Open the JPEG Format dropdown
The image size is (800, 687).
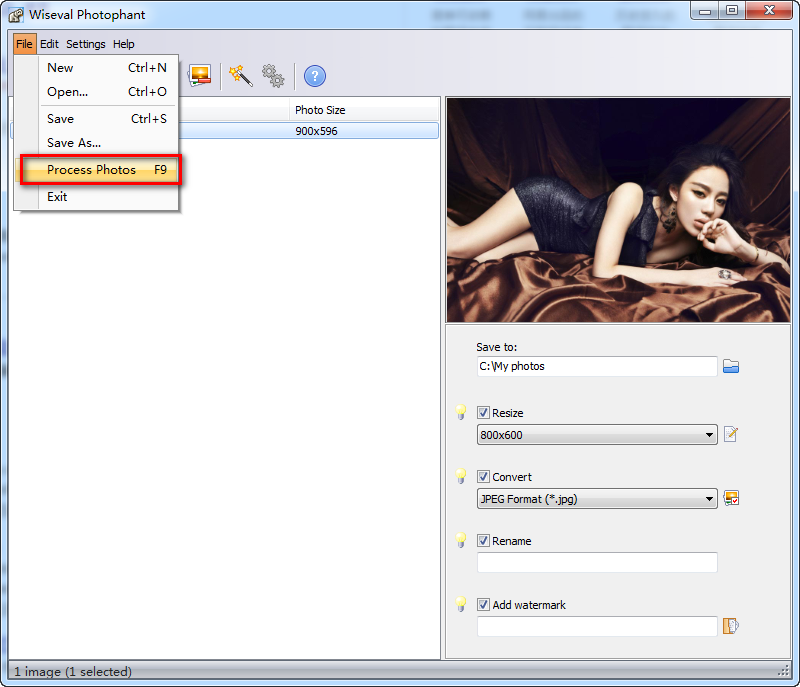point(597,499)
